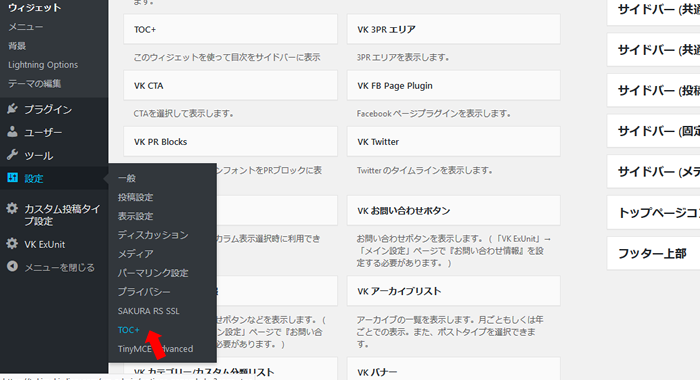700x380 pixels.
Task: Expand the VK Twitter widget
Action: (454, 142)
